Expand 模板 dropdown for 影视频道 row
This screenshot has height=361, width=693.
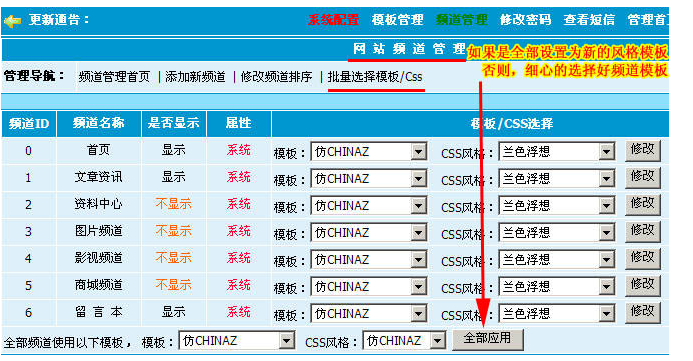(x=369, y=259)
